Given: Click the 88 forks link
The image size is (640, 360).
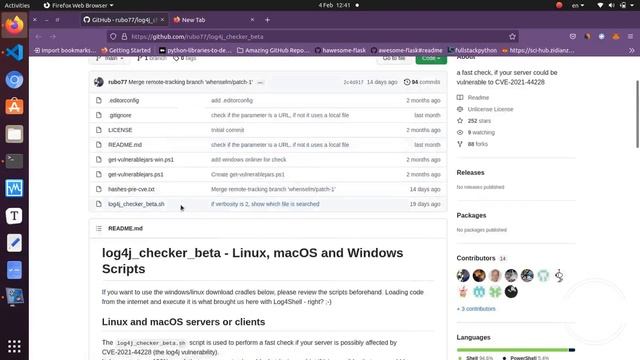Looking at the screenshot, I should pos(478,144).
